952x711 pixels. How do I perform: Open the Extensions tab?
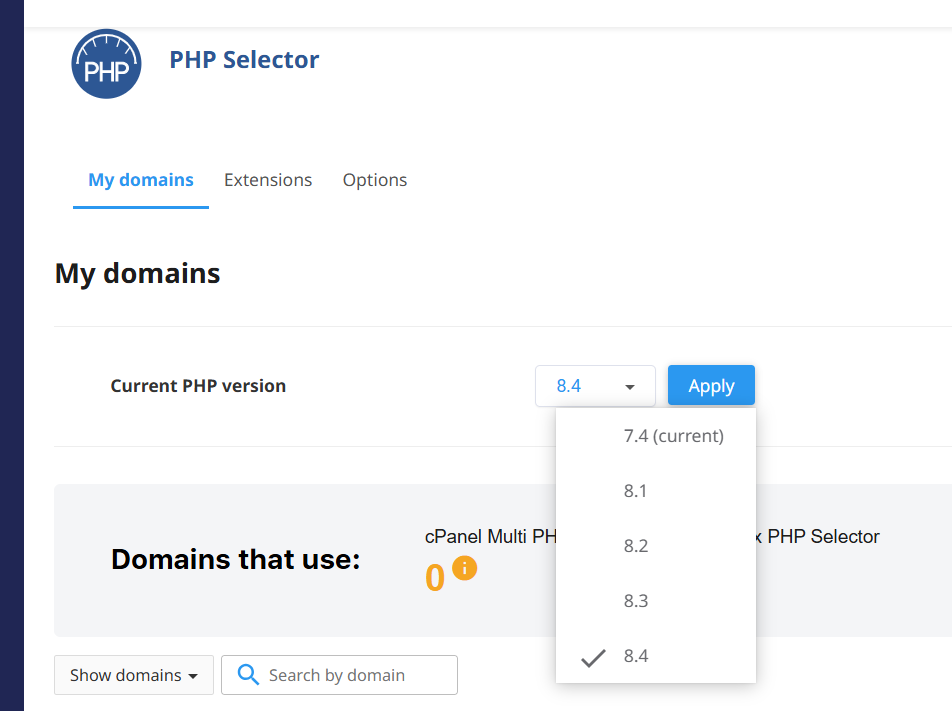point(268,180)
